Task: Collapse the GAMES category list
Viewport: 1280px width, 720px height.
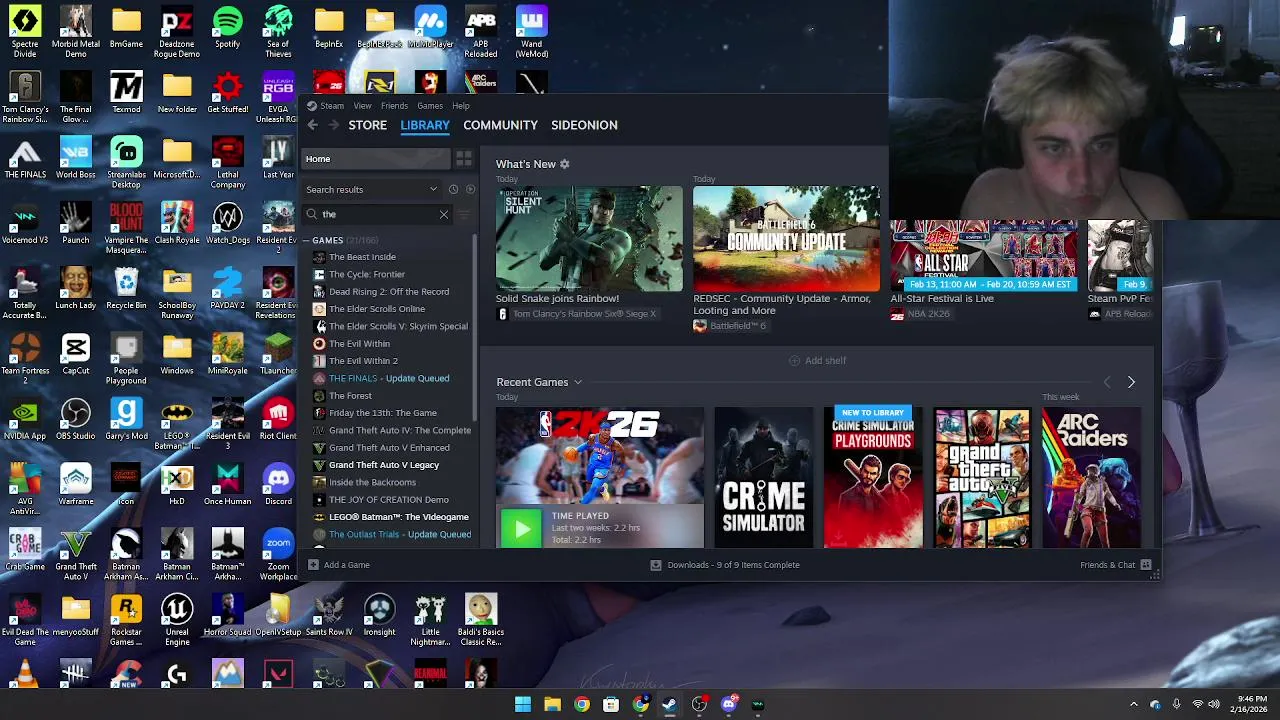Action: pyautogui.click(x=307, y=240)
